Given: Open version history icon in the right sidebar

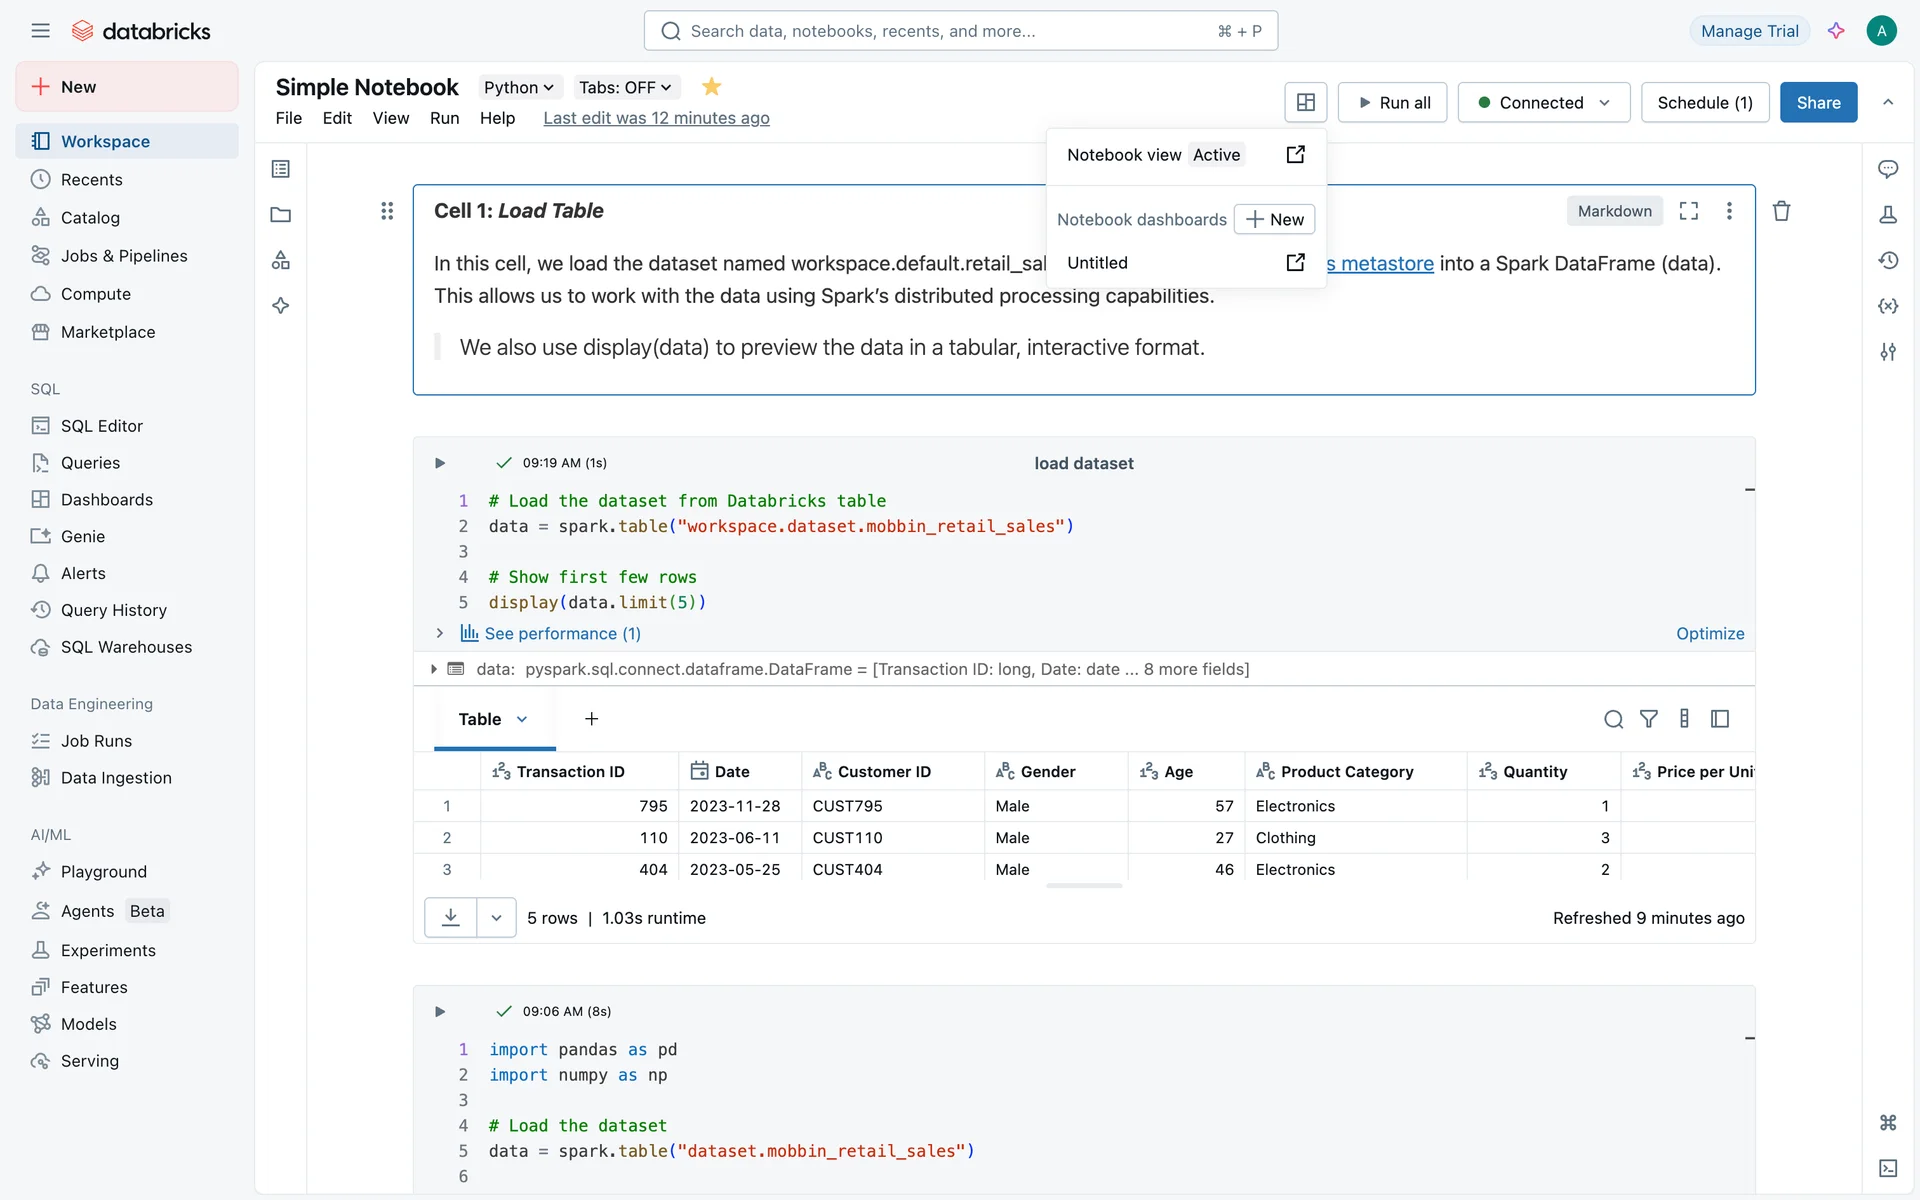Looking at the screenshot, I should coord(1887,260).
